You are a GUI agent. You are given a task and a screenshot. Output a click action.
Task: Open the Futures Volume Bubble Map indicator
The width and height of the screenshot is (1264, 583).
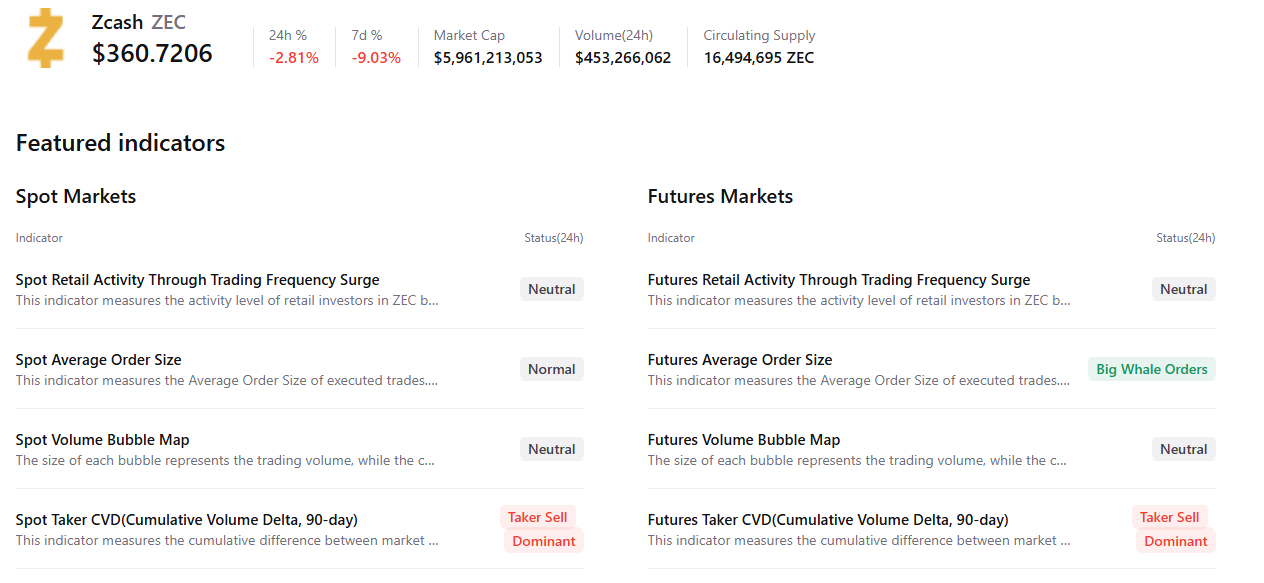click(x=743, y=440)
